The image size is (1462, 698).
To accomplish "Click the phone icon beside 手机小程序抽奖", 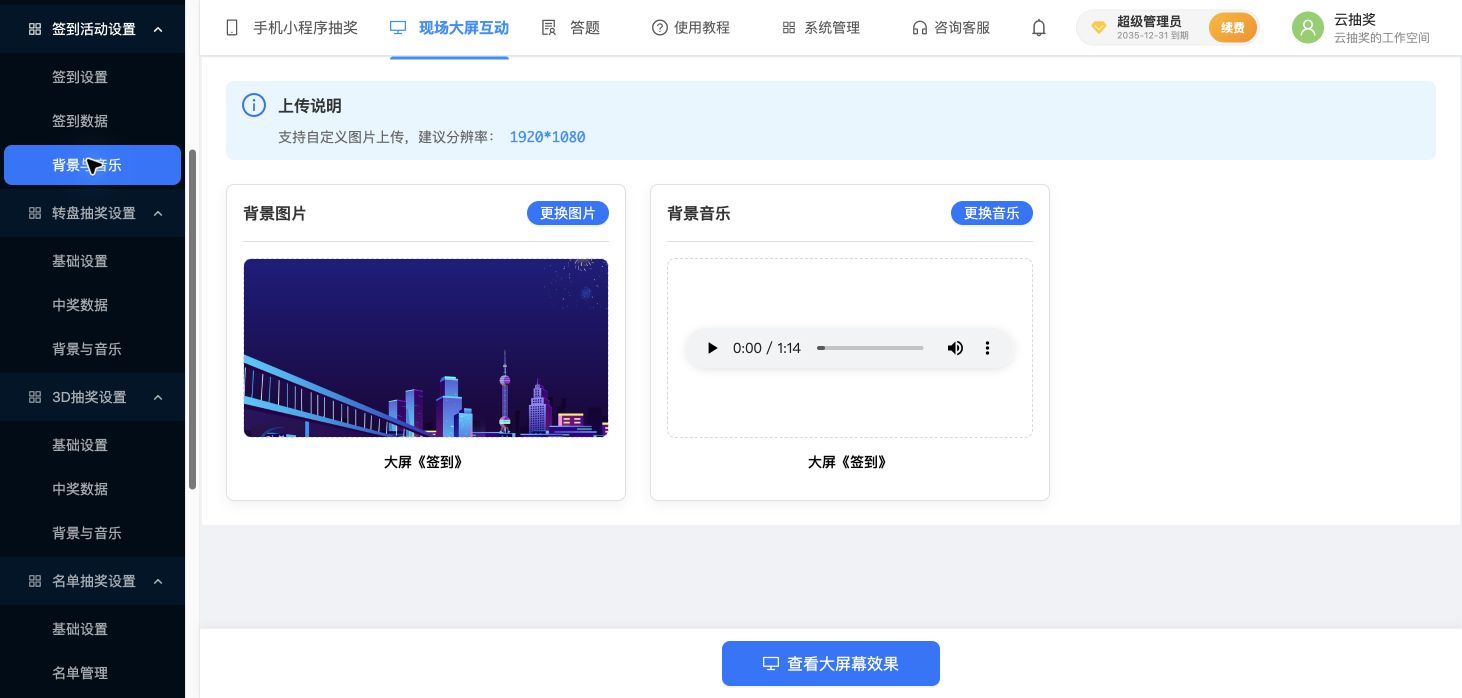I will pos(232,28).
